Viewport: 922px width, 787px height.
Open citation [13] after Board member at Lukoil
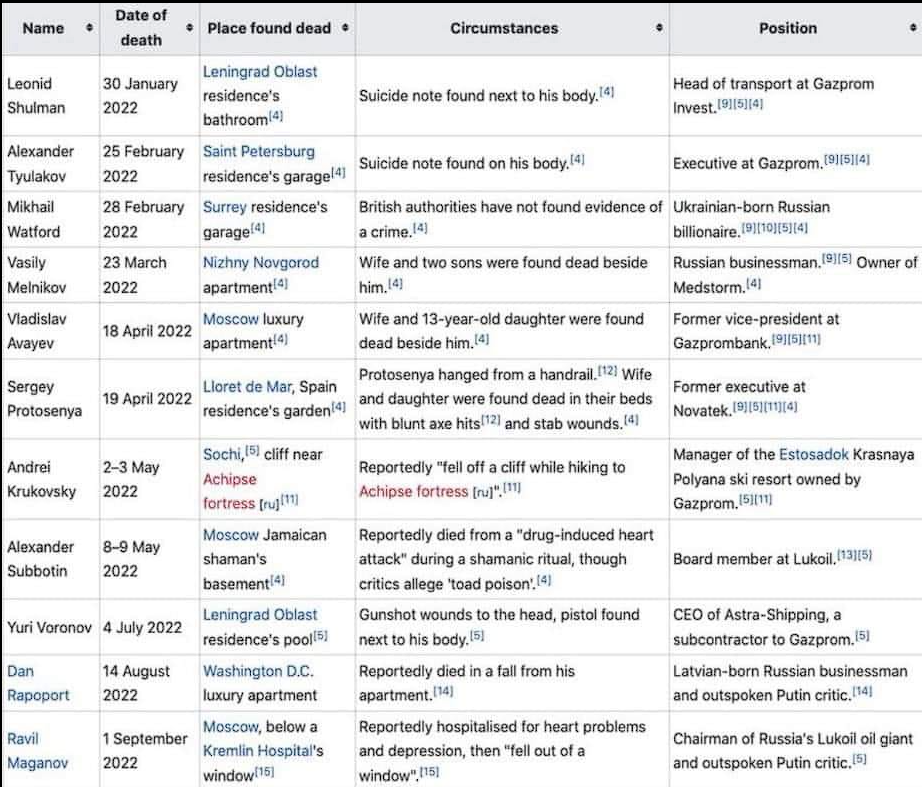(x=847, y=555)
